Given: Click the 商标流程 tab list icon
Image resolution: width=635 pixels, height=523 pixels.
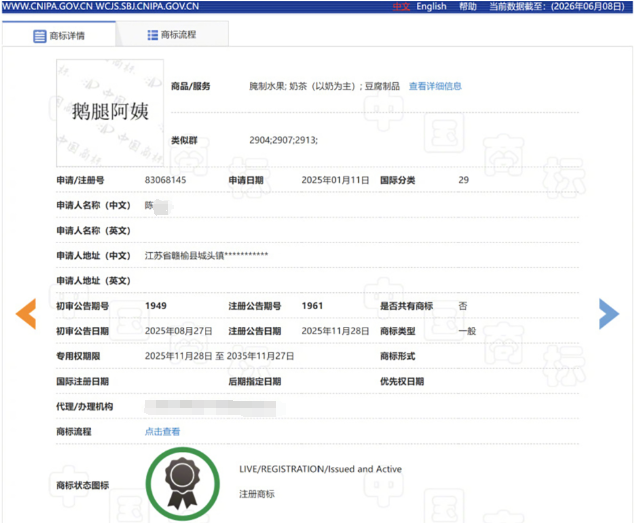Looking at the screenshot, I should [x=153, y=35].
